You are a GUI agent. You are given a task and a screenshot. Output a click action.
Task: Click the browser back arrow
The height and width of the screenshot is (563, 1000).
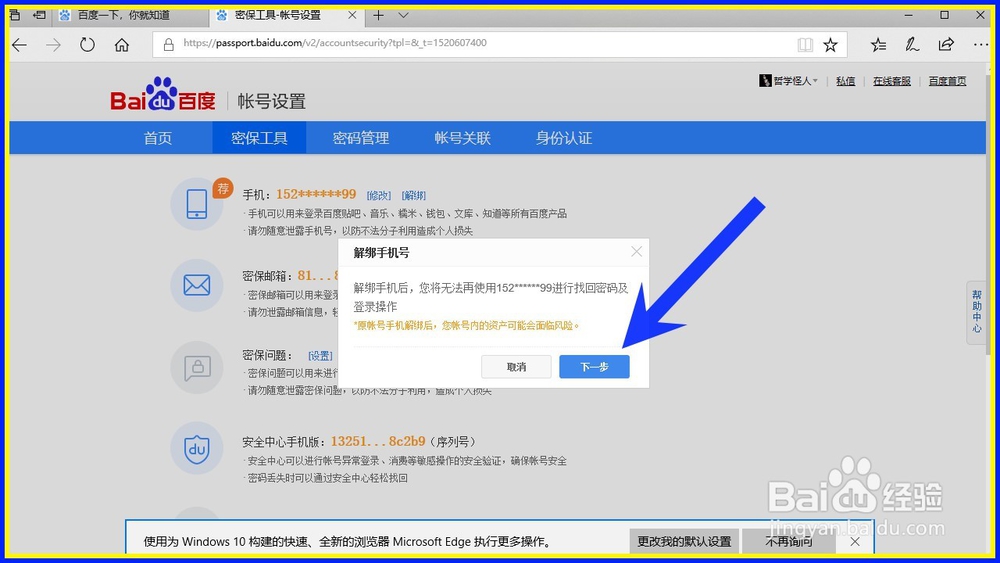[20, 45]
